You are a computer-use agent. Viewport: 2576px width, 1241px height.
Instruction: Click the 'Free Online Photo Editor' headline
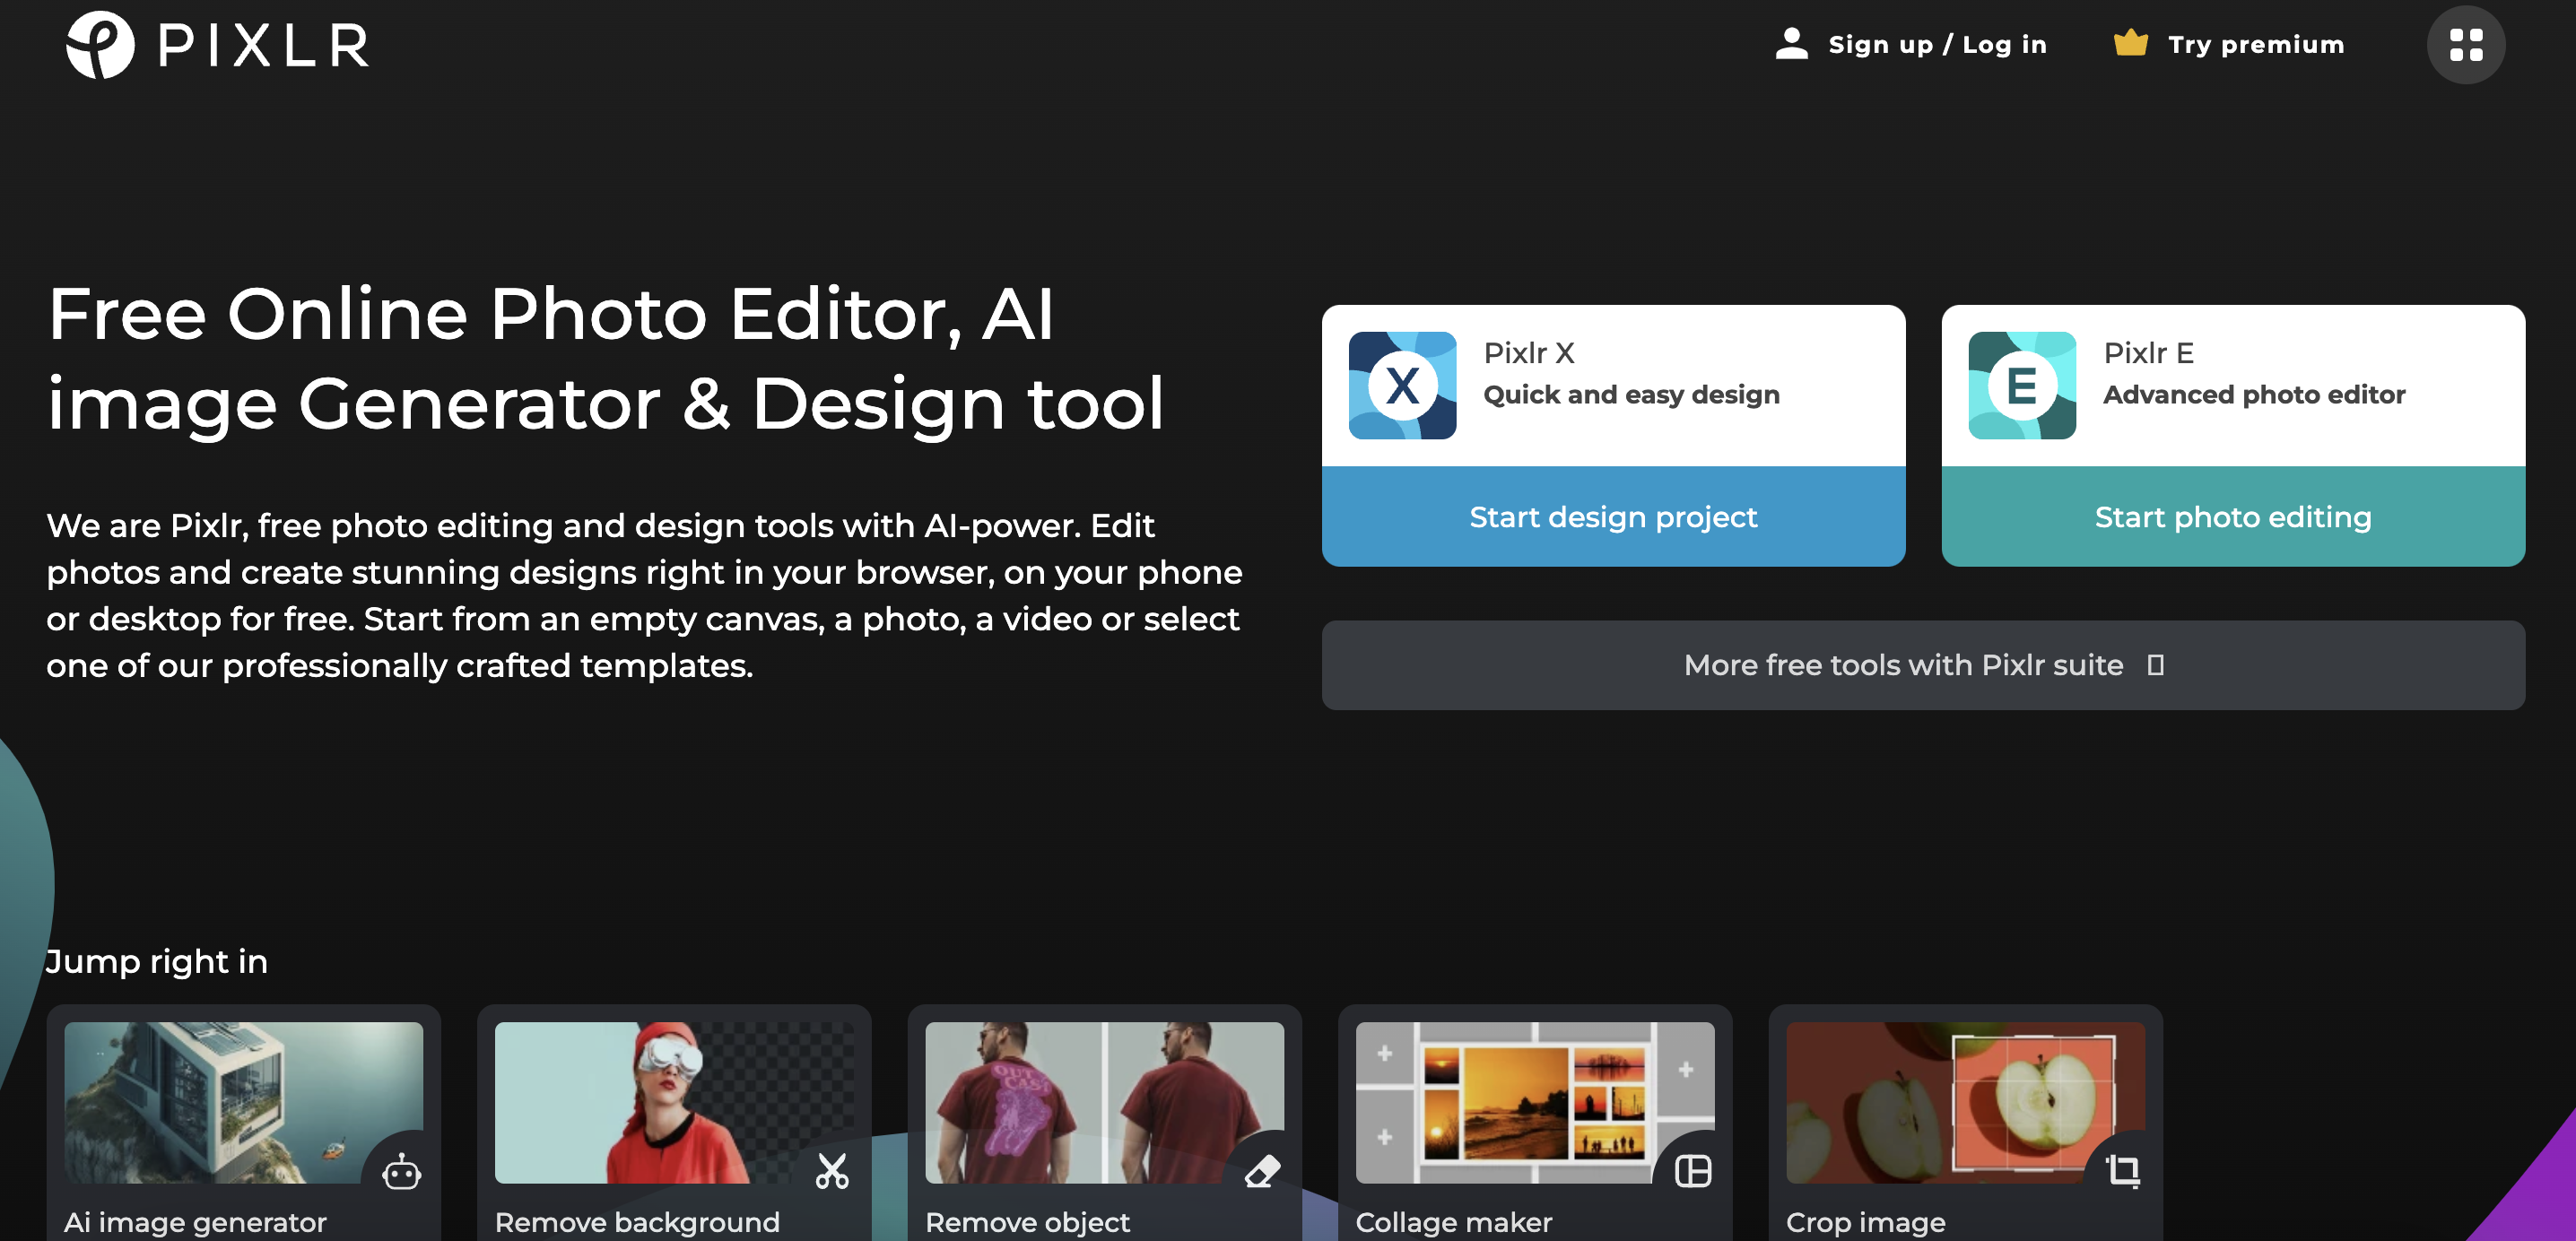[x=606, y=358]
